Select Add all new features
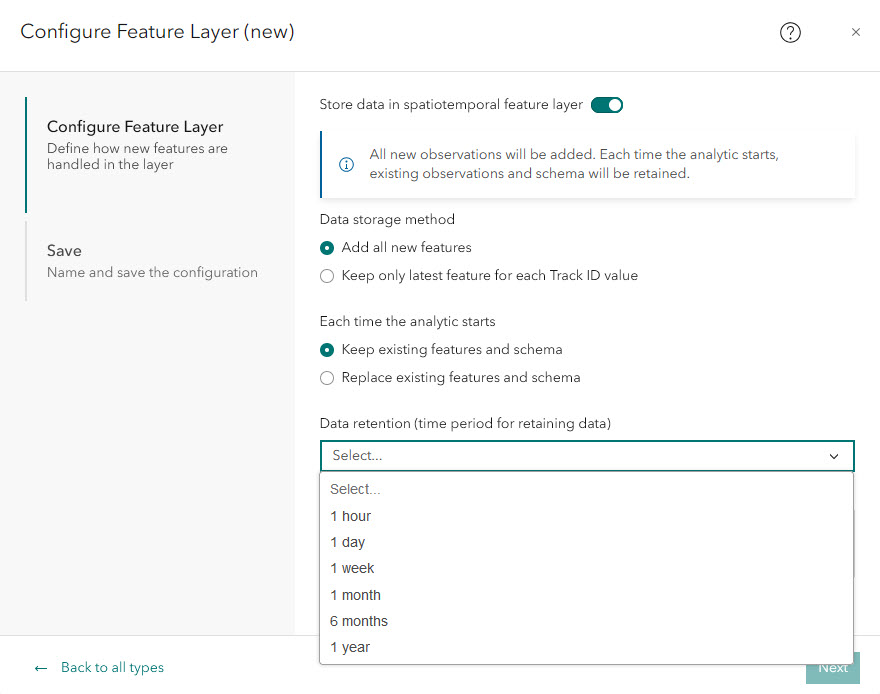 [329, 247]
